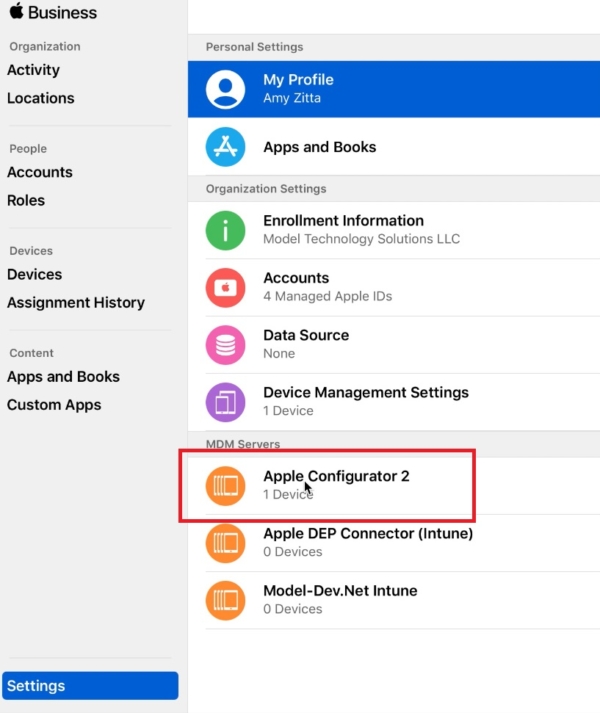Open Enrollment Information row title

[x=343, y=221]
